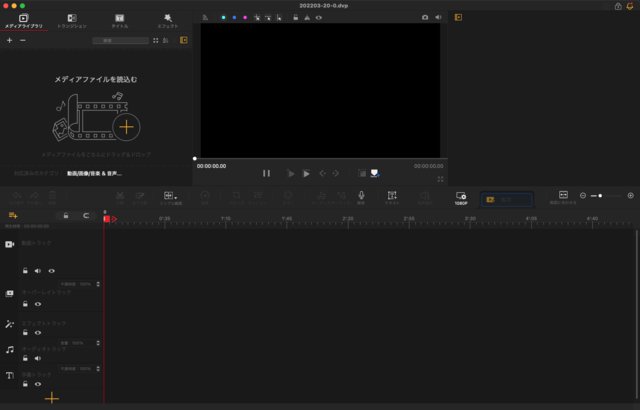Click the yellow plus icon below the tracks
Viewport: 640px width, 410px height.
(x=52, y=397)
